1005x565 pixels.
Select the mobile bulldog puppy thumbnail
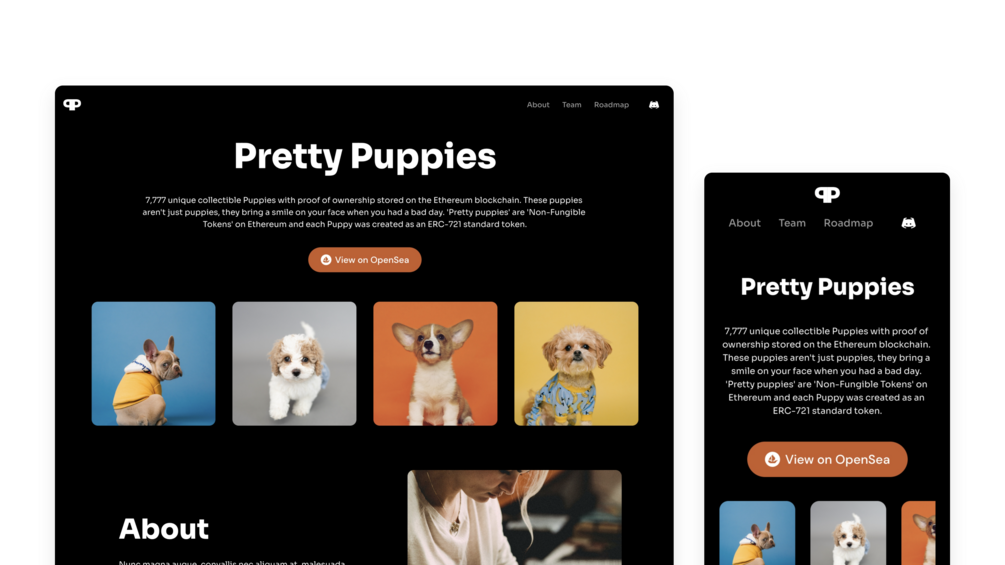pos(757,533)
